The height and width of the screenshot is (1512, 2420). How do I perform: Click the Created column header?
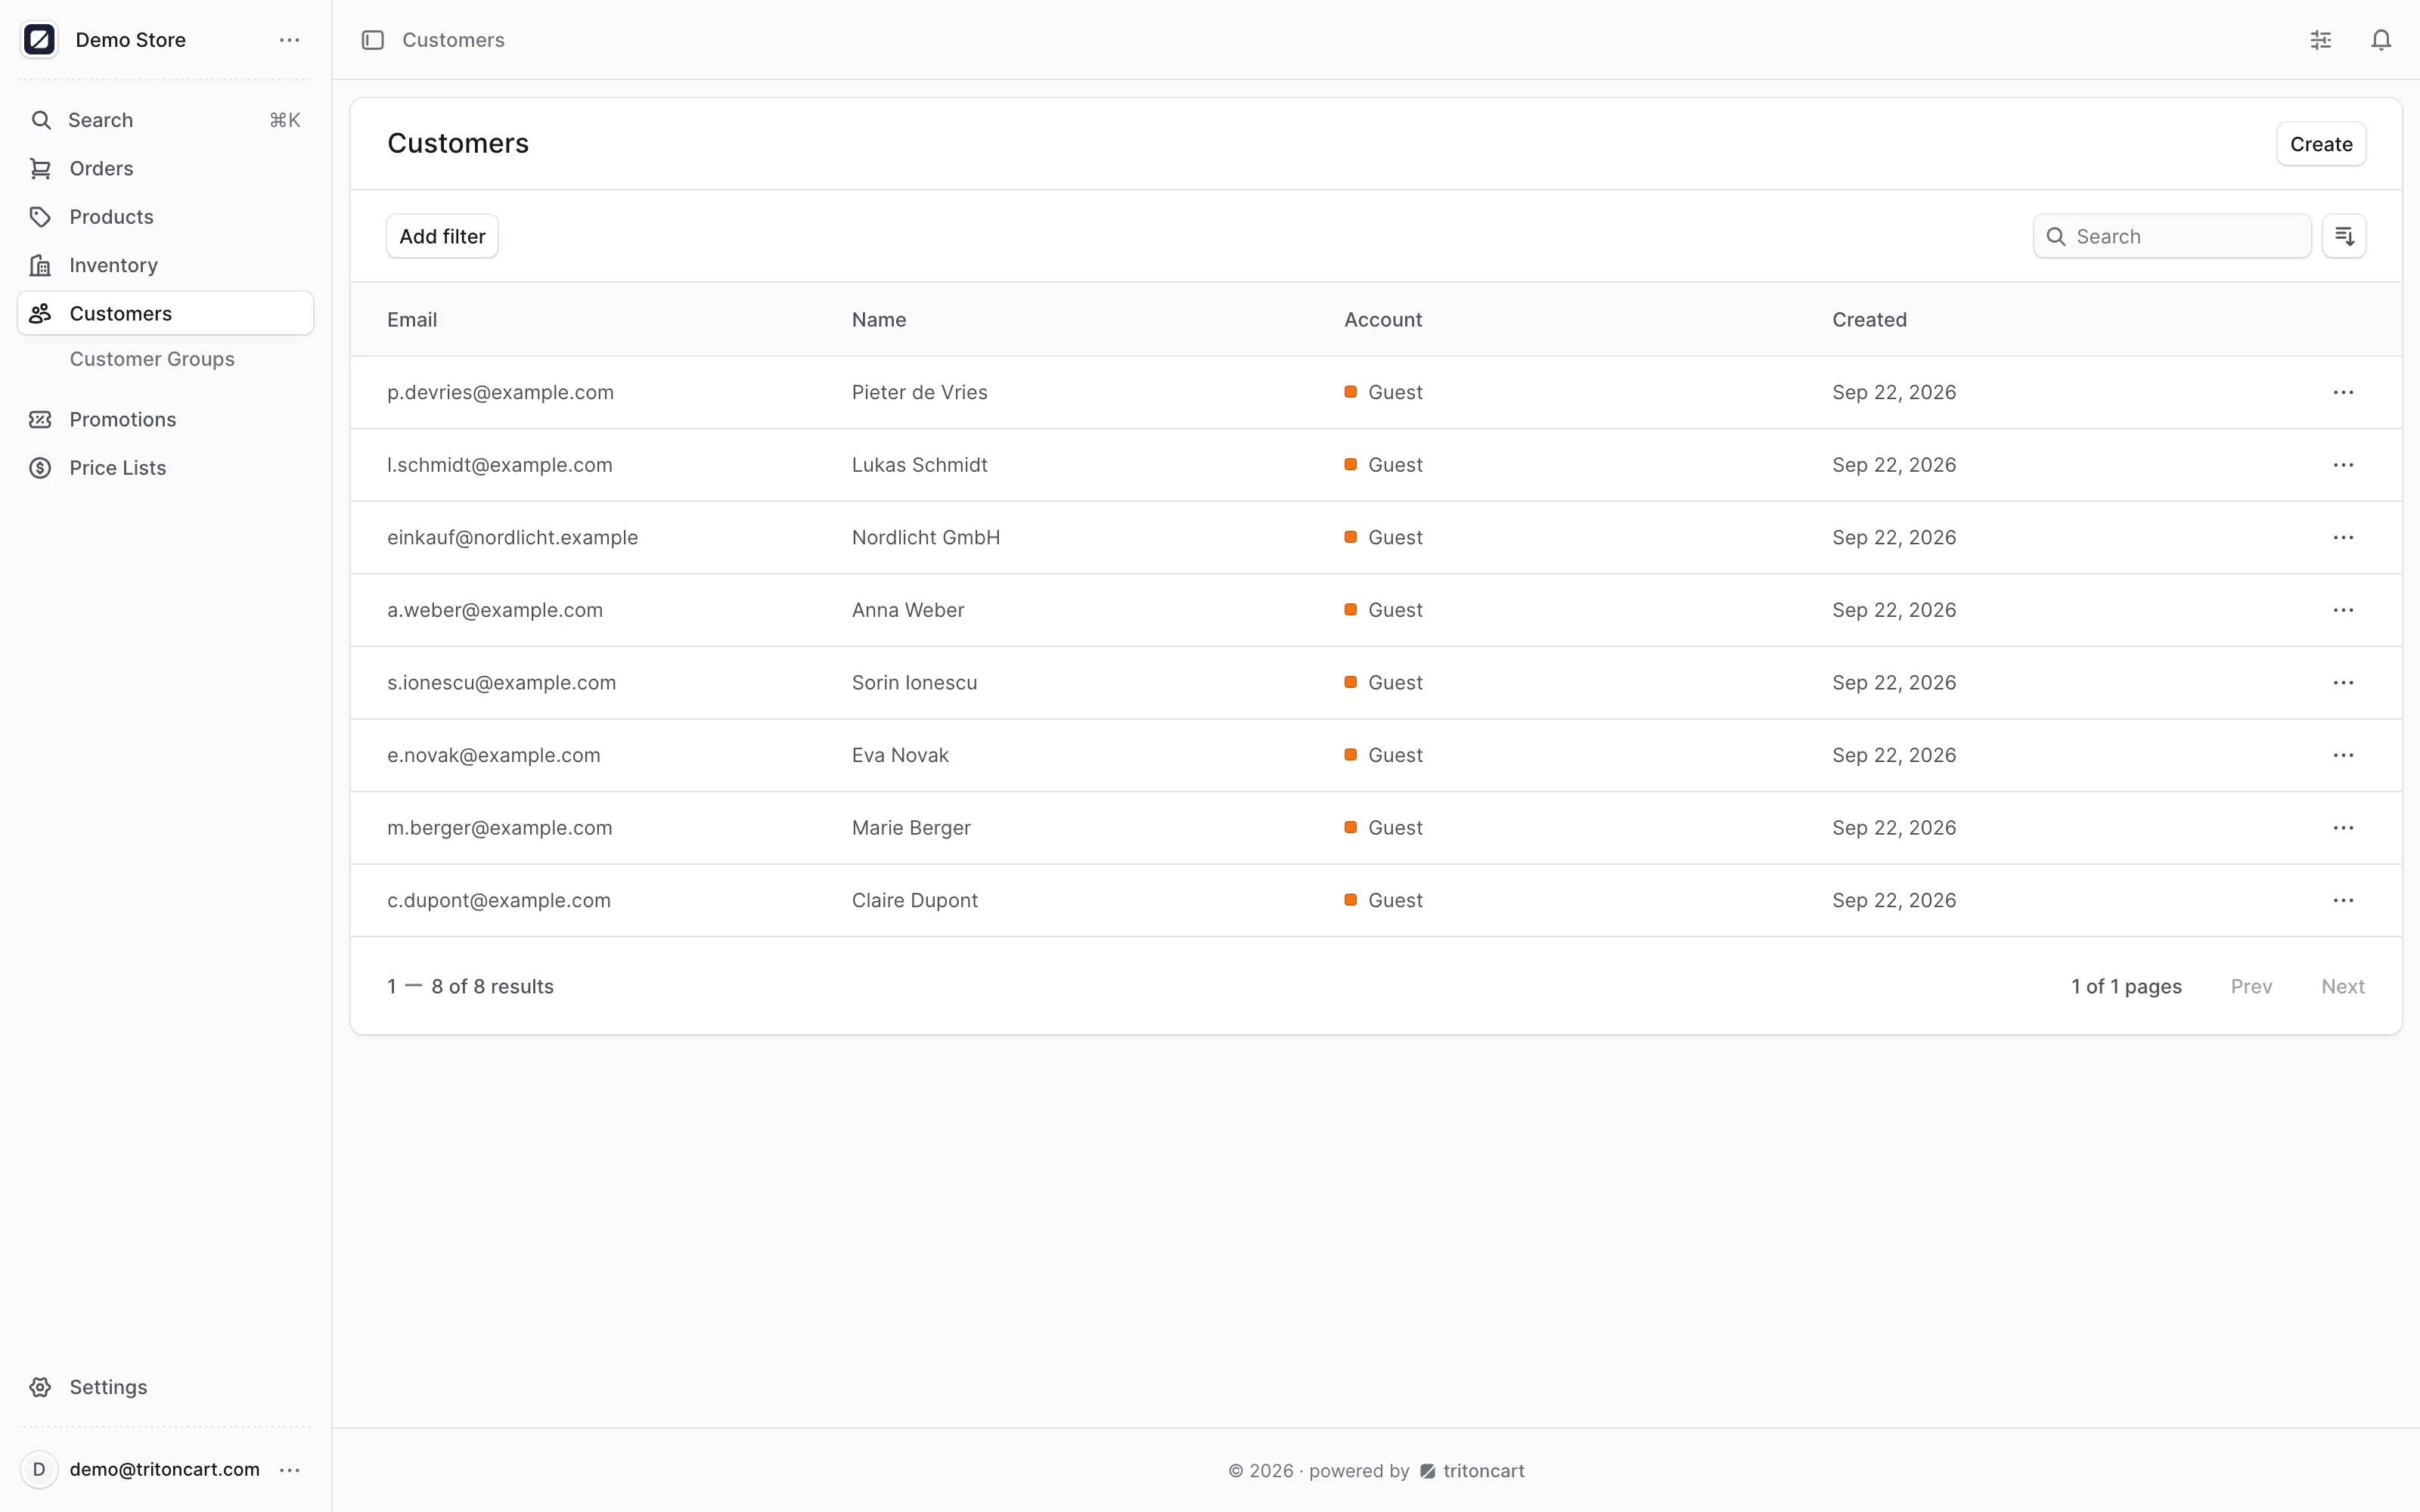coord(1869,320)
